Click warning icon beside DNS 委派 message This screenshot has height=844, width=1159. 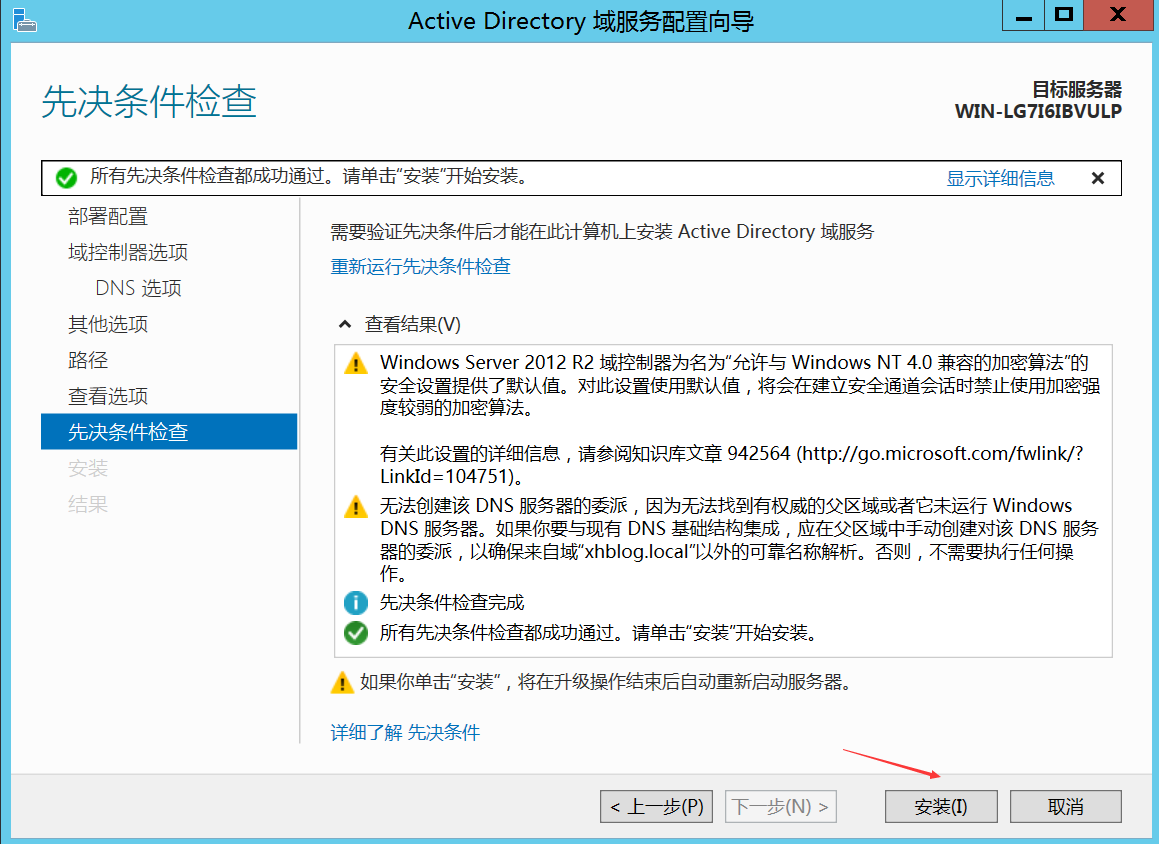(356, 507)
